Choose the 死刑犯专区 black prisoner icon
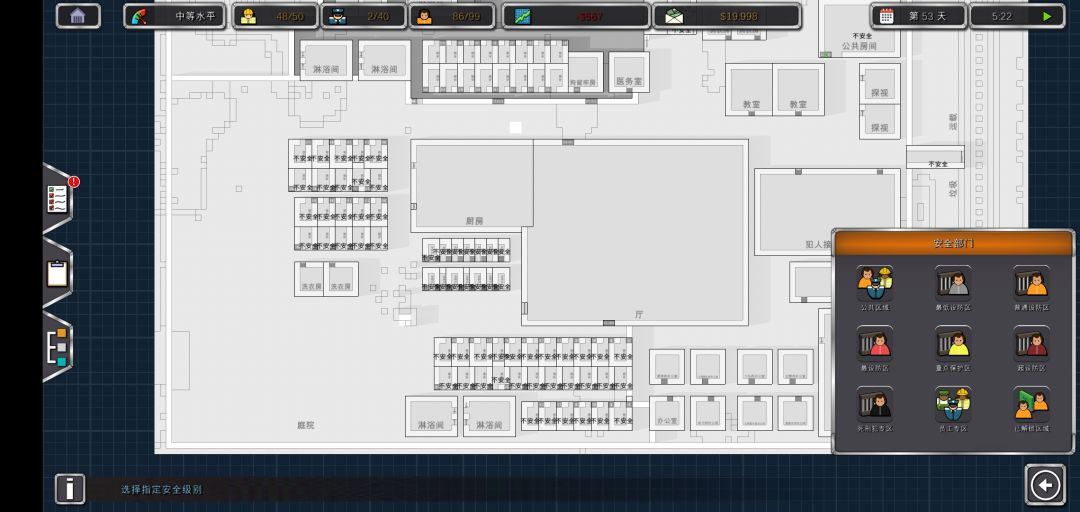This screenshot has width=1080, height=512. 875,404
